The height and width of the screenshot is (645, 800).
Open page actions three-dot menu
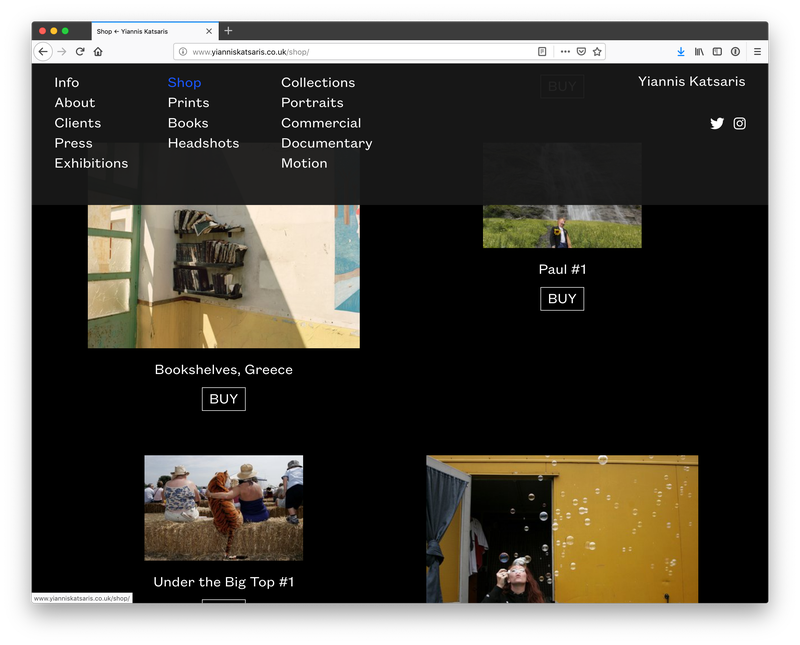point(565,52)
